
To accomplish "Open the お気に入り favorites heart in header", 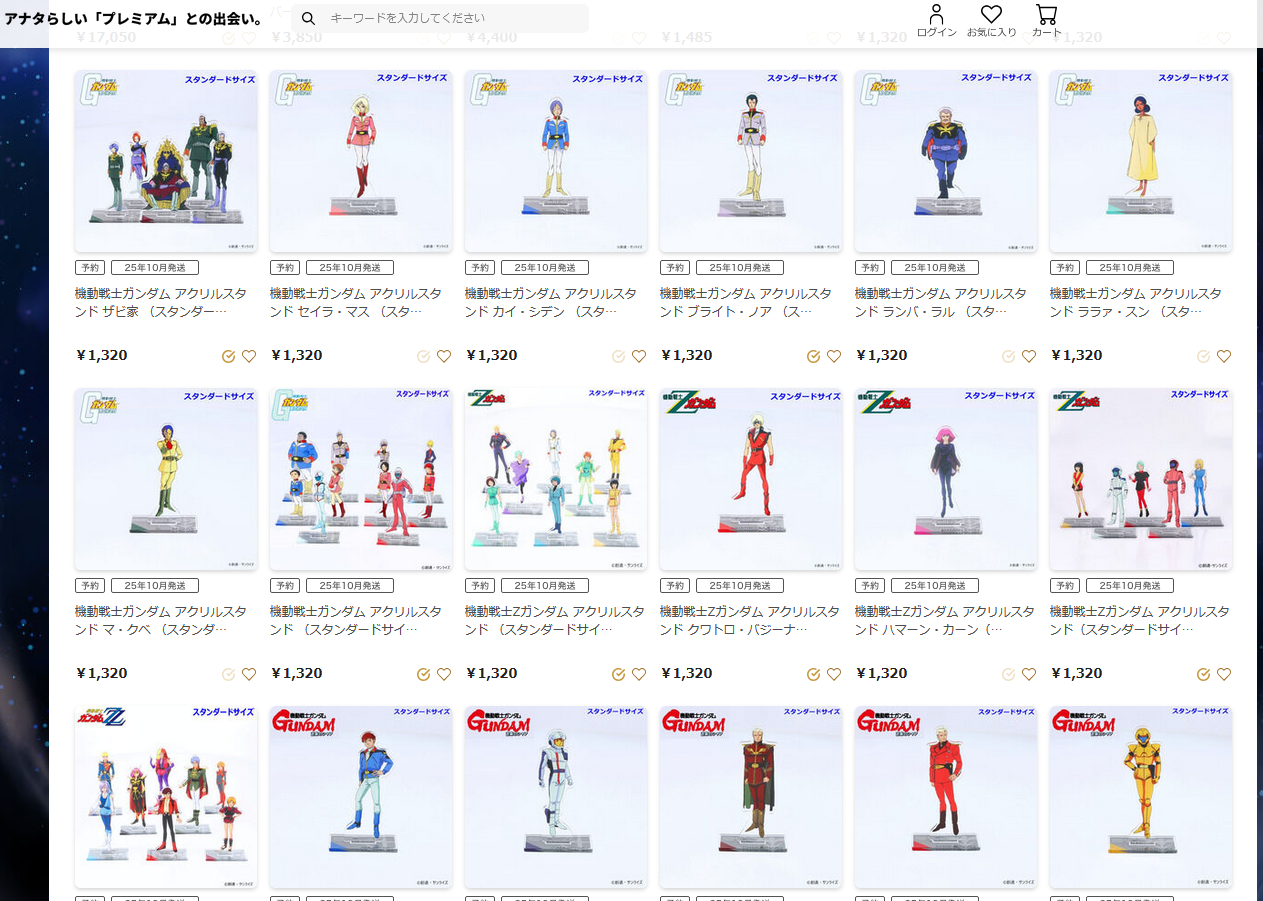I will coord(991,20).
